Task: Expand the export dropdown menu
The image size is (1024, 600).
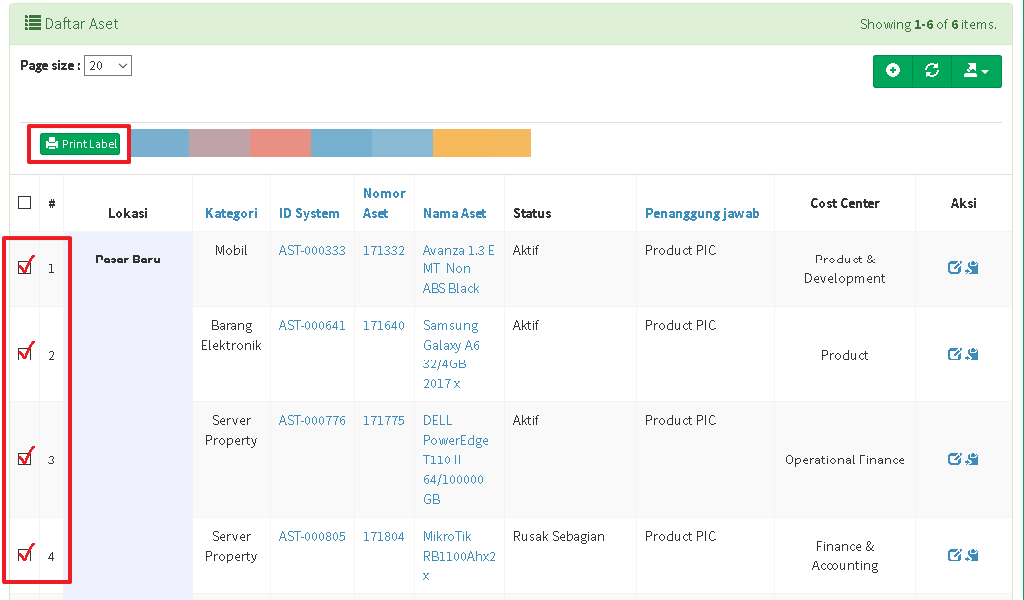Action: click(x=975, y=71)
